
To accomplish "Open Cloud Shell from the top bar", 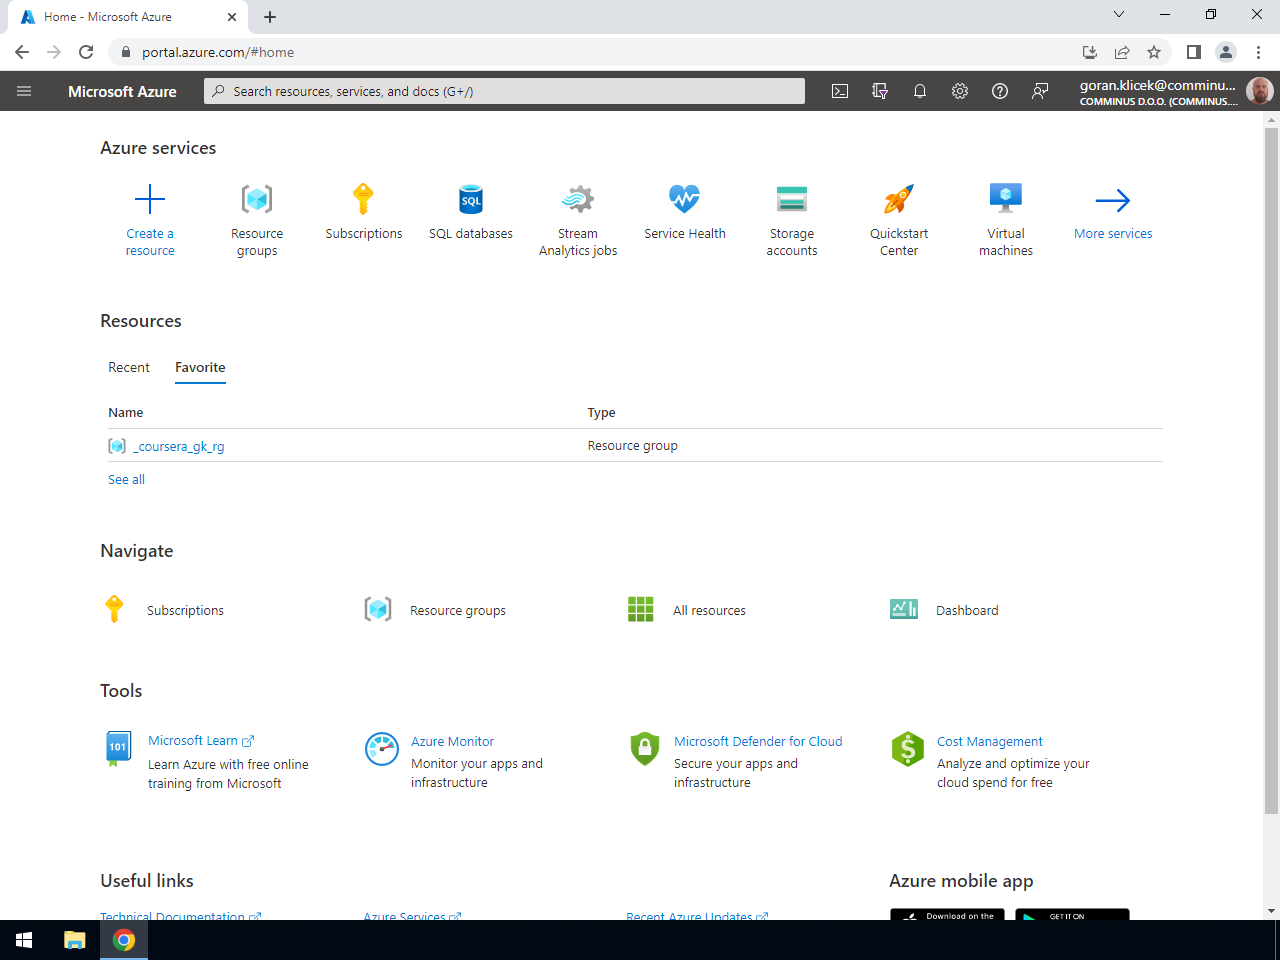I will pos(840,91).
